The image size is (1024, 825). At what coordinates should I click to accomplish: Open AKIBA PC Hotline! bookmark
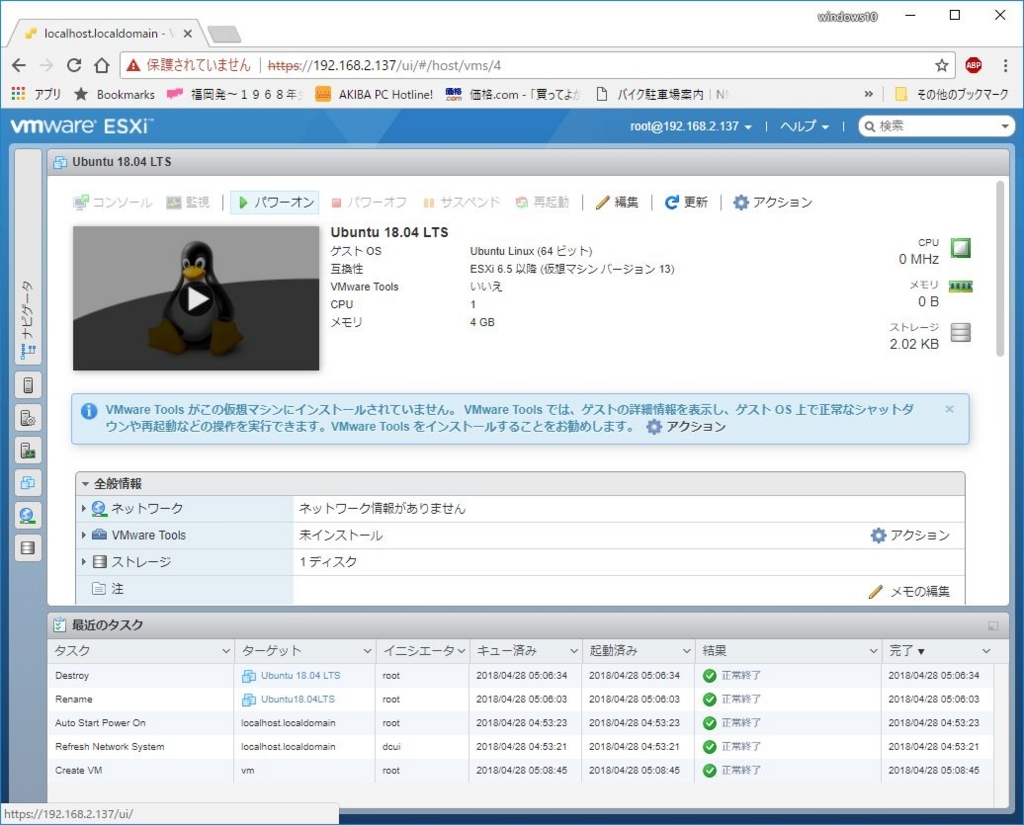pos(374,94)
